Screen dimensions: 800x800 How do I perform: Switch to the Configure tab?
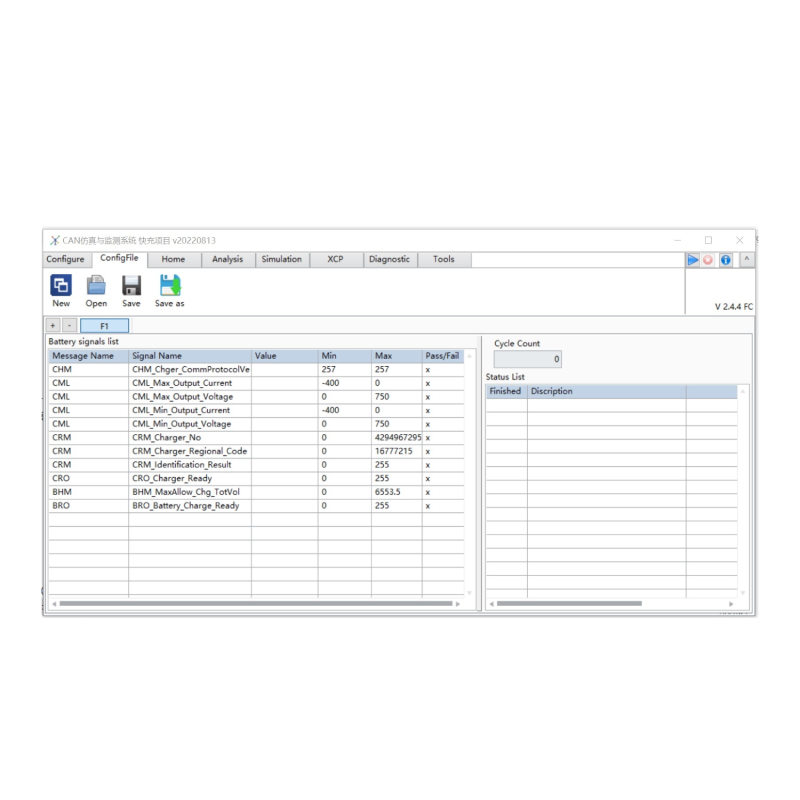pyautogui.click(x=66, y=260)
